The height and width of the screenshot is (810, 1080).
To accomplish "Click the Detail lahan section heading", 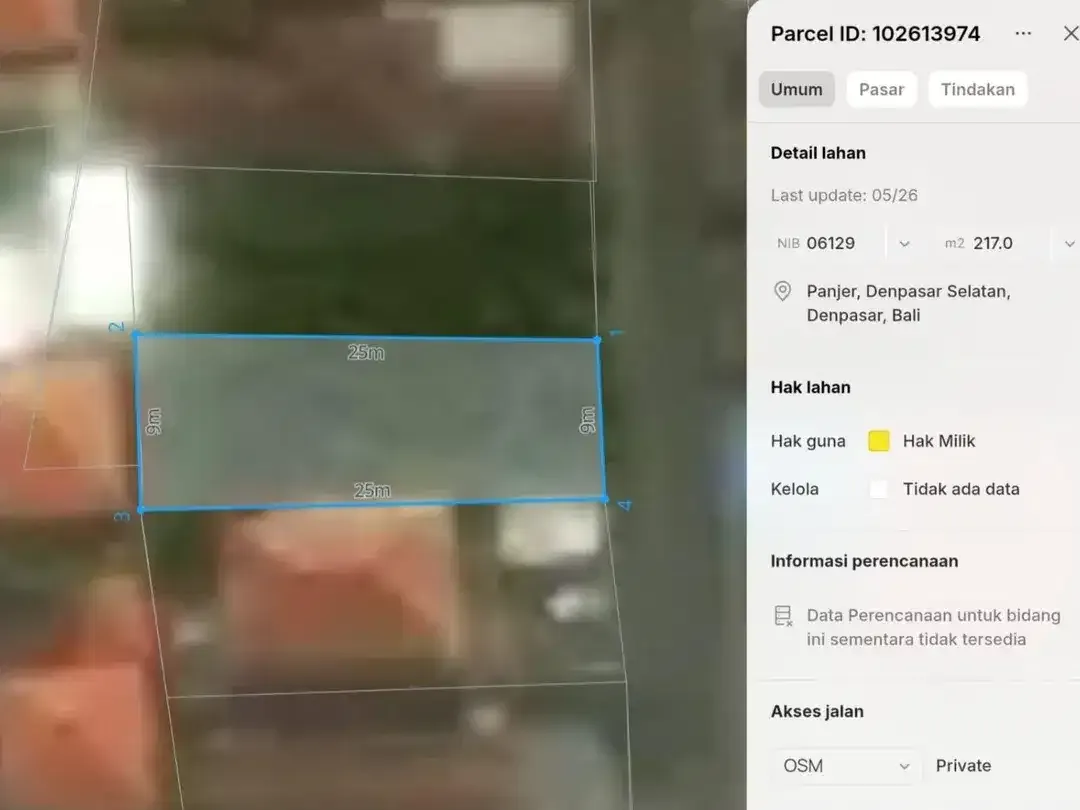I will click(818, 153).
